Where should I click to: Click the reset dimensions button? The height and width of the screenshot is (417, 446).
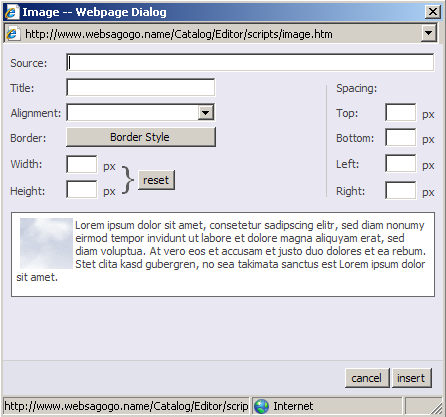pos(156,180)
